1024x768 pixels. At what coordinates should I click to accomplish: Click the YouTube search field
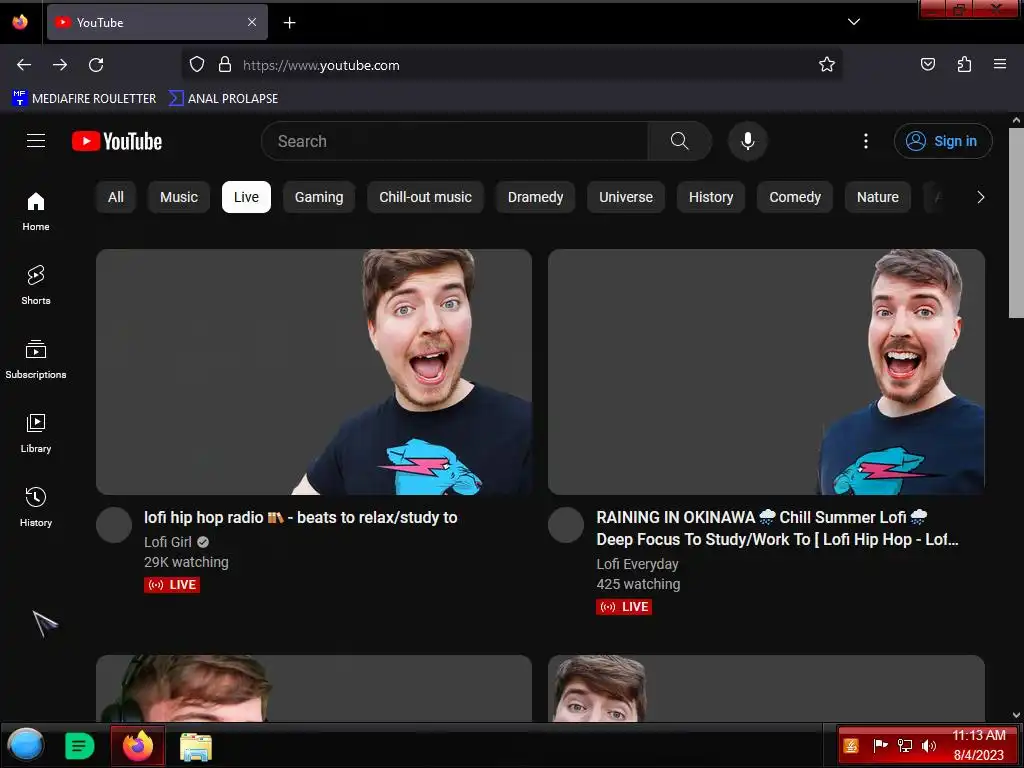point(455,141)
